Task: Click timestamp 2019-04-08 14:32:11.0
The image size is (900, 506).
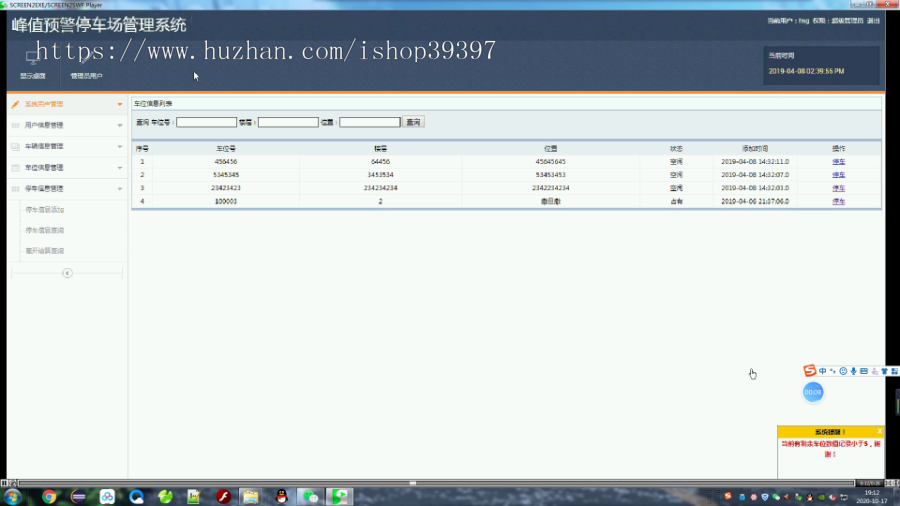Action: pyautogui.click(x=755, y=162)
